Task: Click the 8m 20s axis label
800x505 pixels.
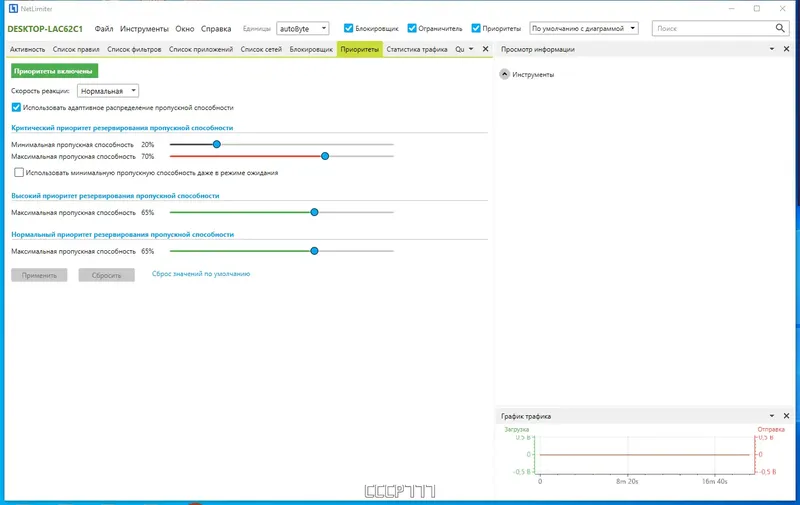Action: tap(627, 482)
